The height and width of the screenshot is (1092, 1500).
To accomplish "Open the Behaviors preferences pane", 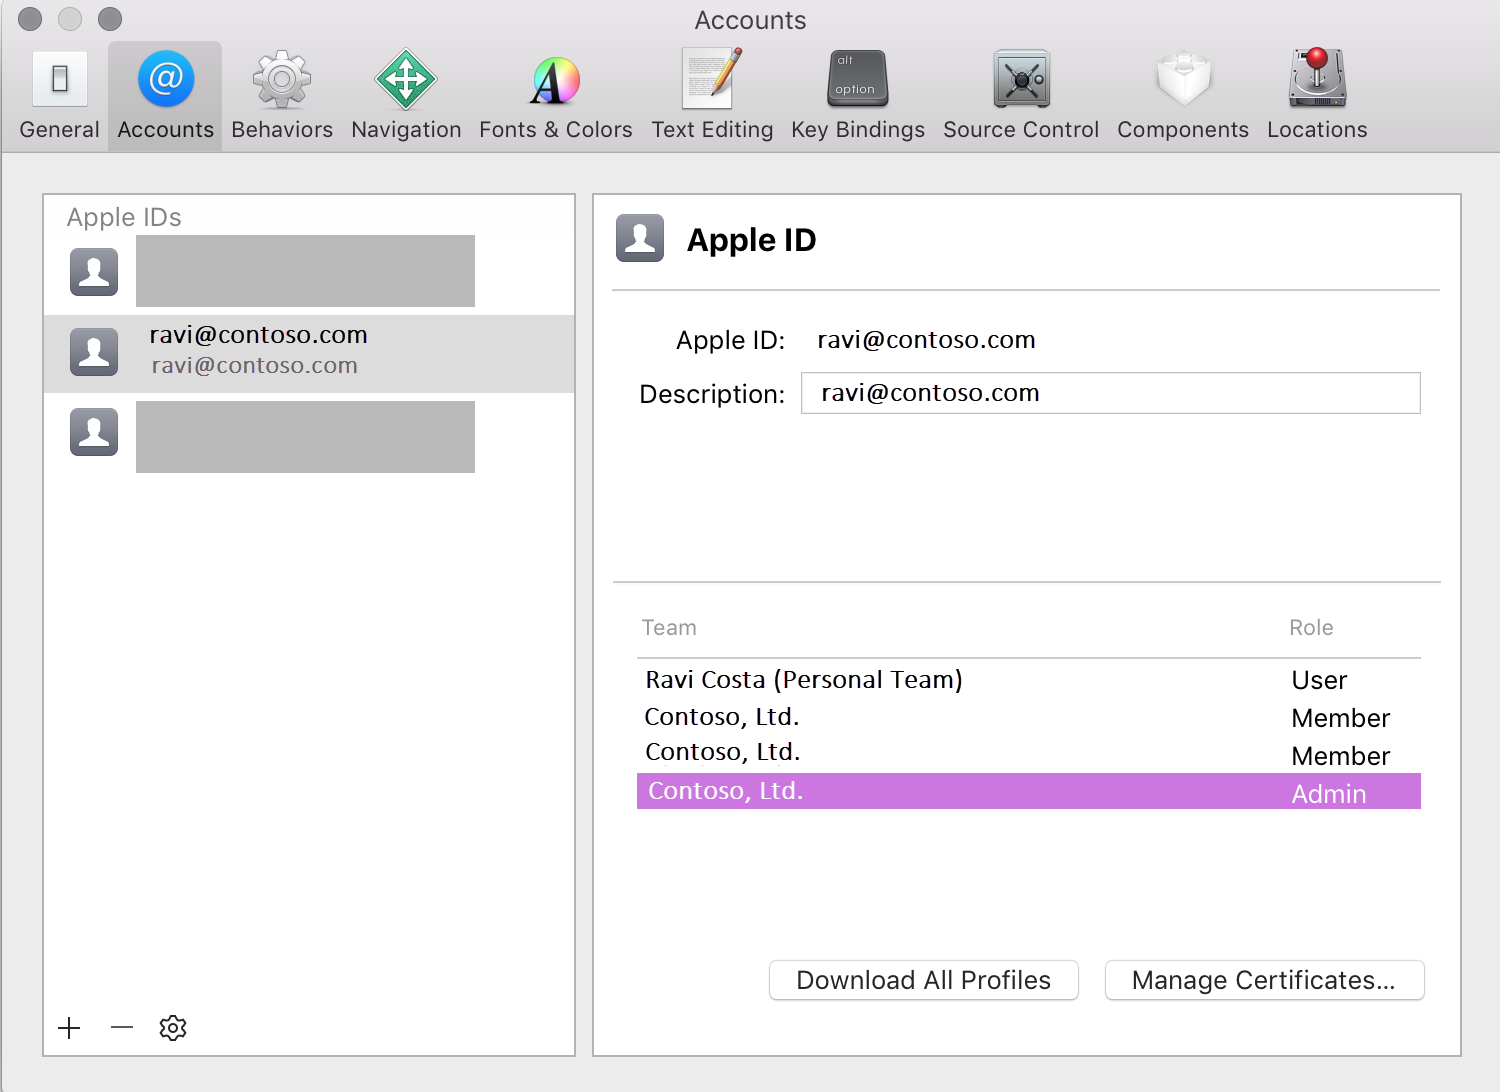I will 281,96.
